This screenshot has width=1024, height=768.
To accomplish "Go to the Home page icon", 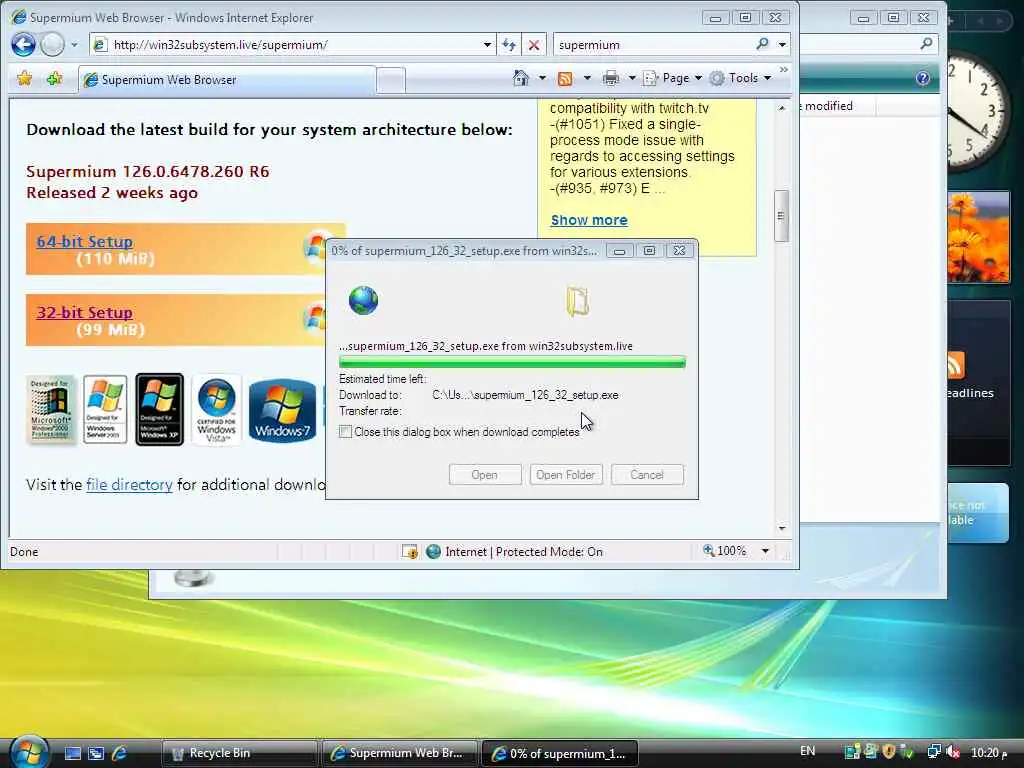I will (520, 78).
